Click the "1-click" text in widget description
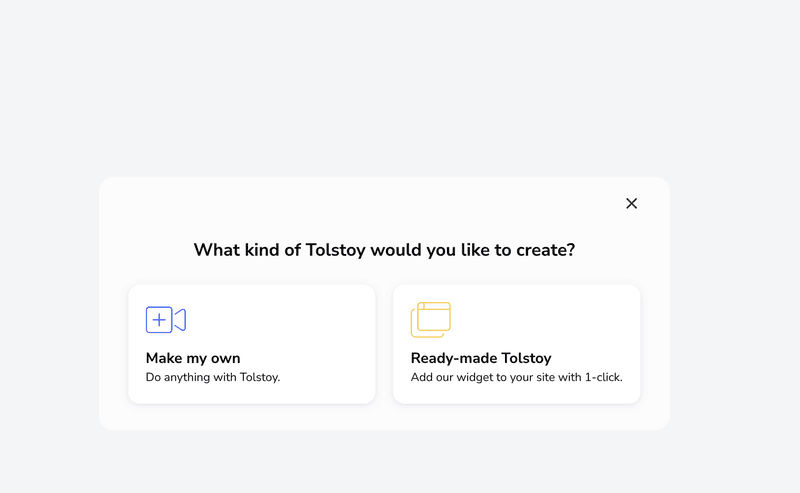The height and width of the screenshot is (493, 800). coord(603,378)
